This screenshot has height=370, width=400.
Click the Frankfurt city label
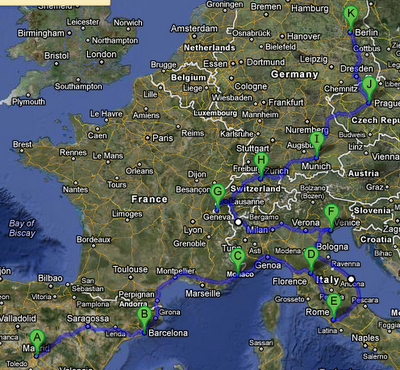tap(286, 102)
